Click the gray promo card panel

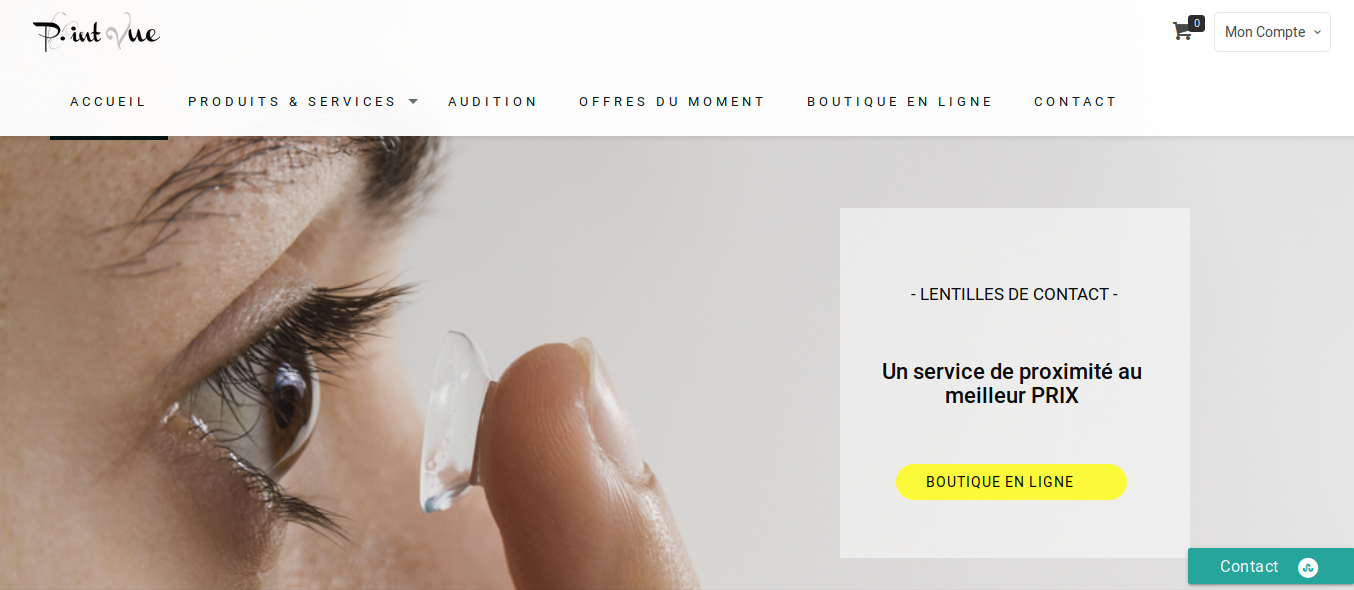[x=1015, y=383]
